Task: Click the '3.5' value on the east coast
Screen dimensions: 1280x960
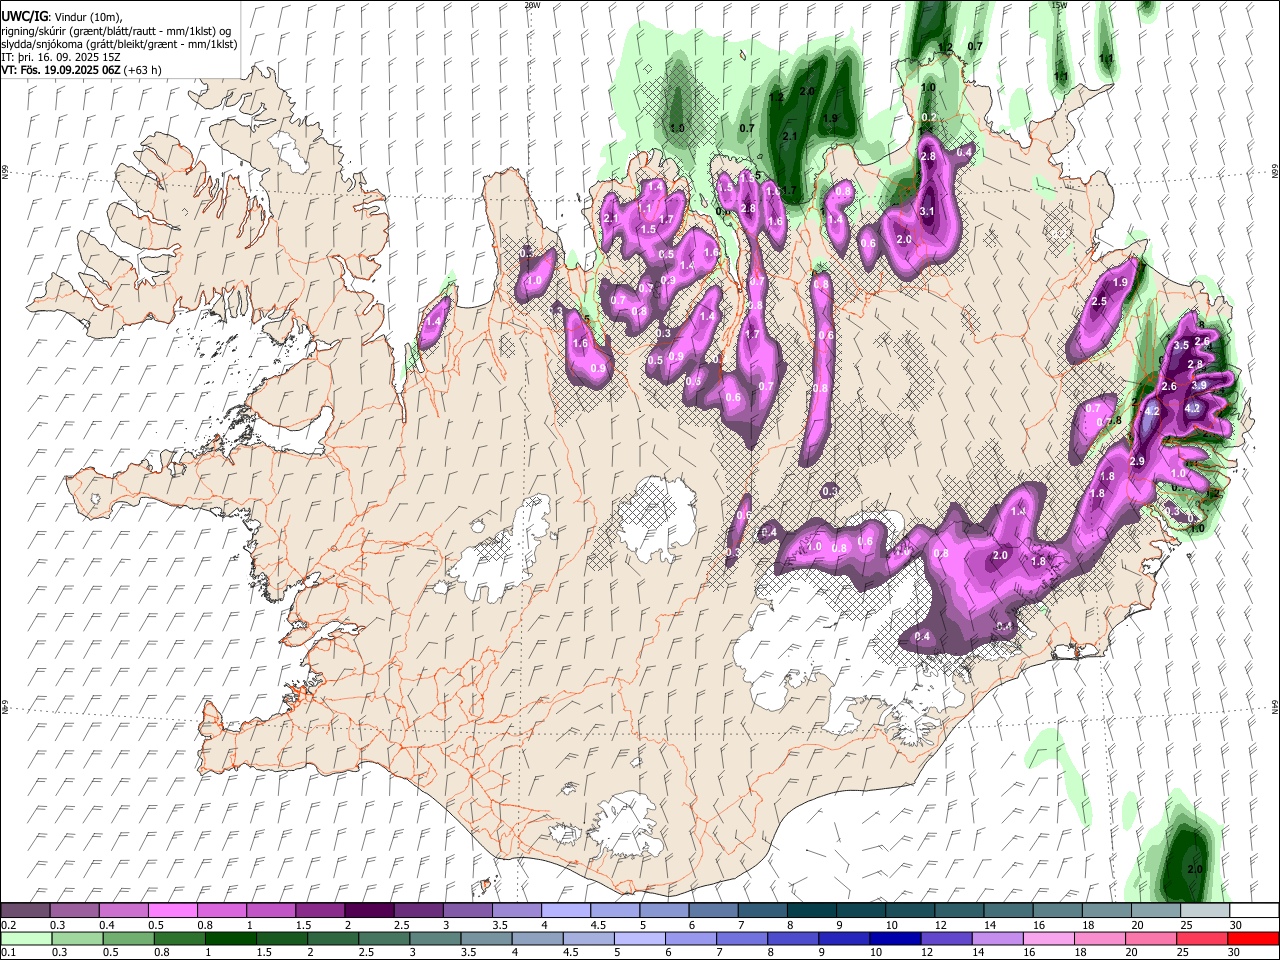Action: pyautogui.click(x=1181, y=345)
